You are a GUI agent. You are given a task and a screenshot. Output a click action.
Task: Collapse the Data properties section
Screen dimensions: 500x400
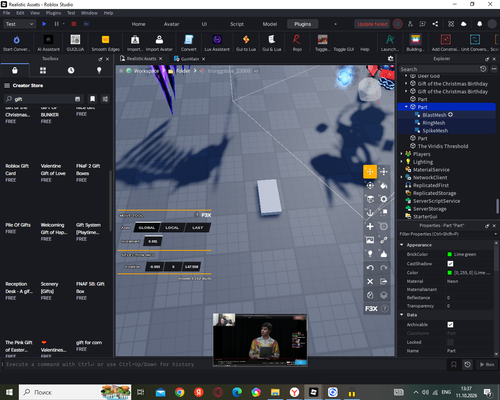point(402,315)
